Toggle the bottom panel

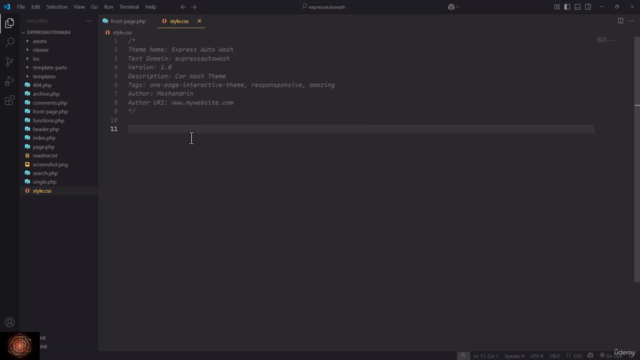(x=578, y=7)
